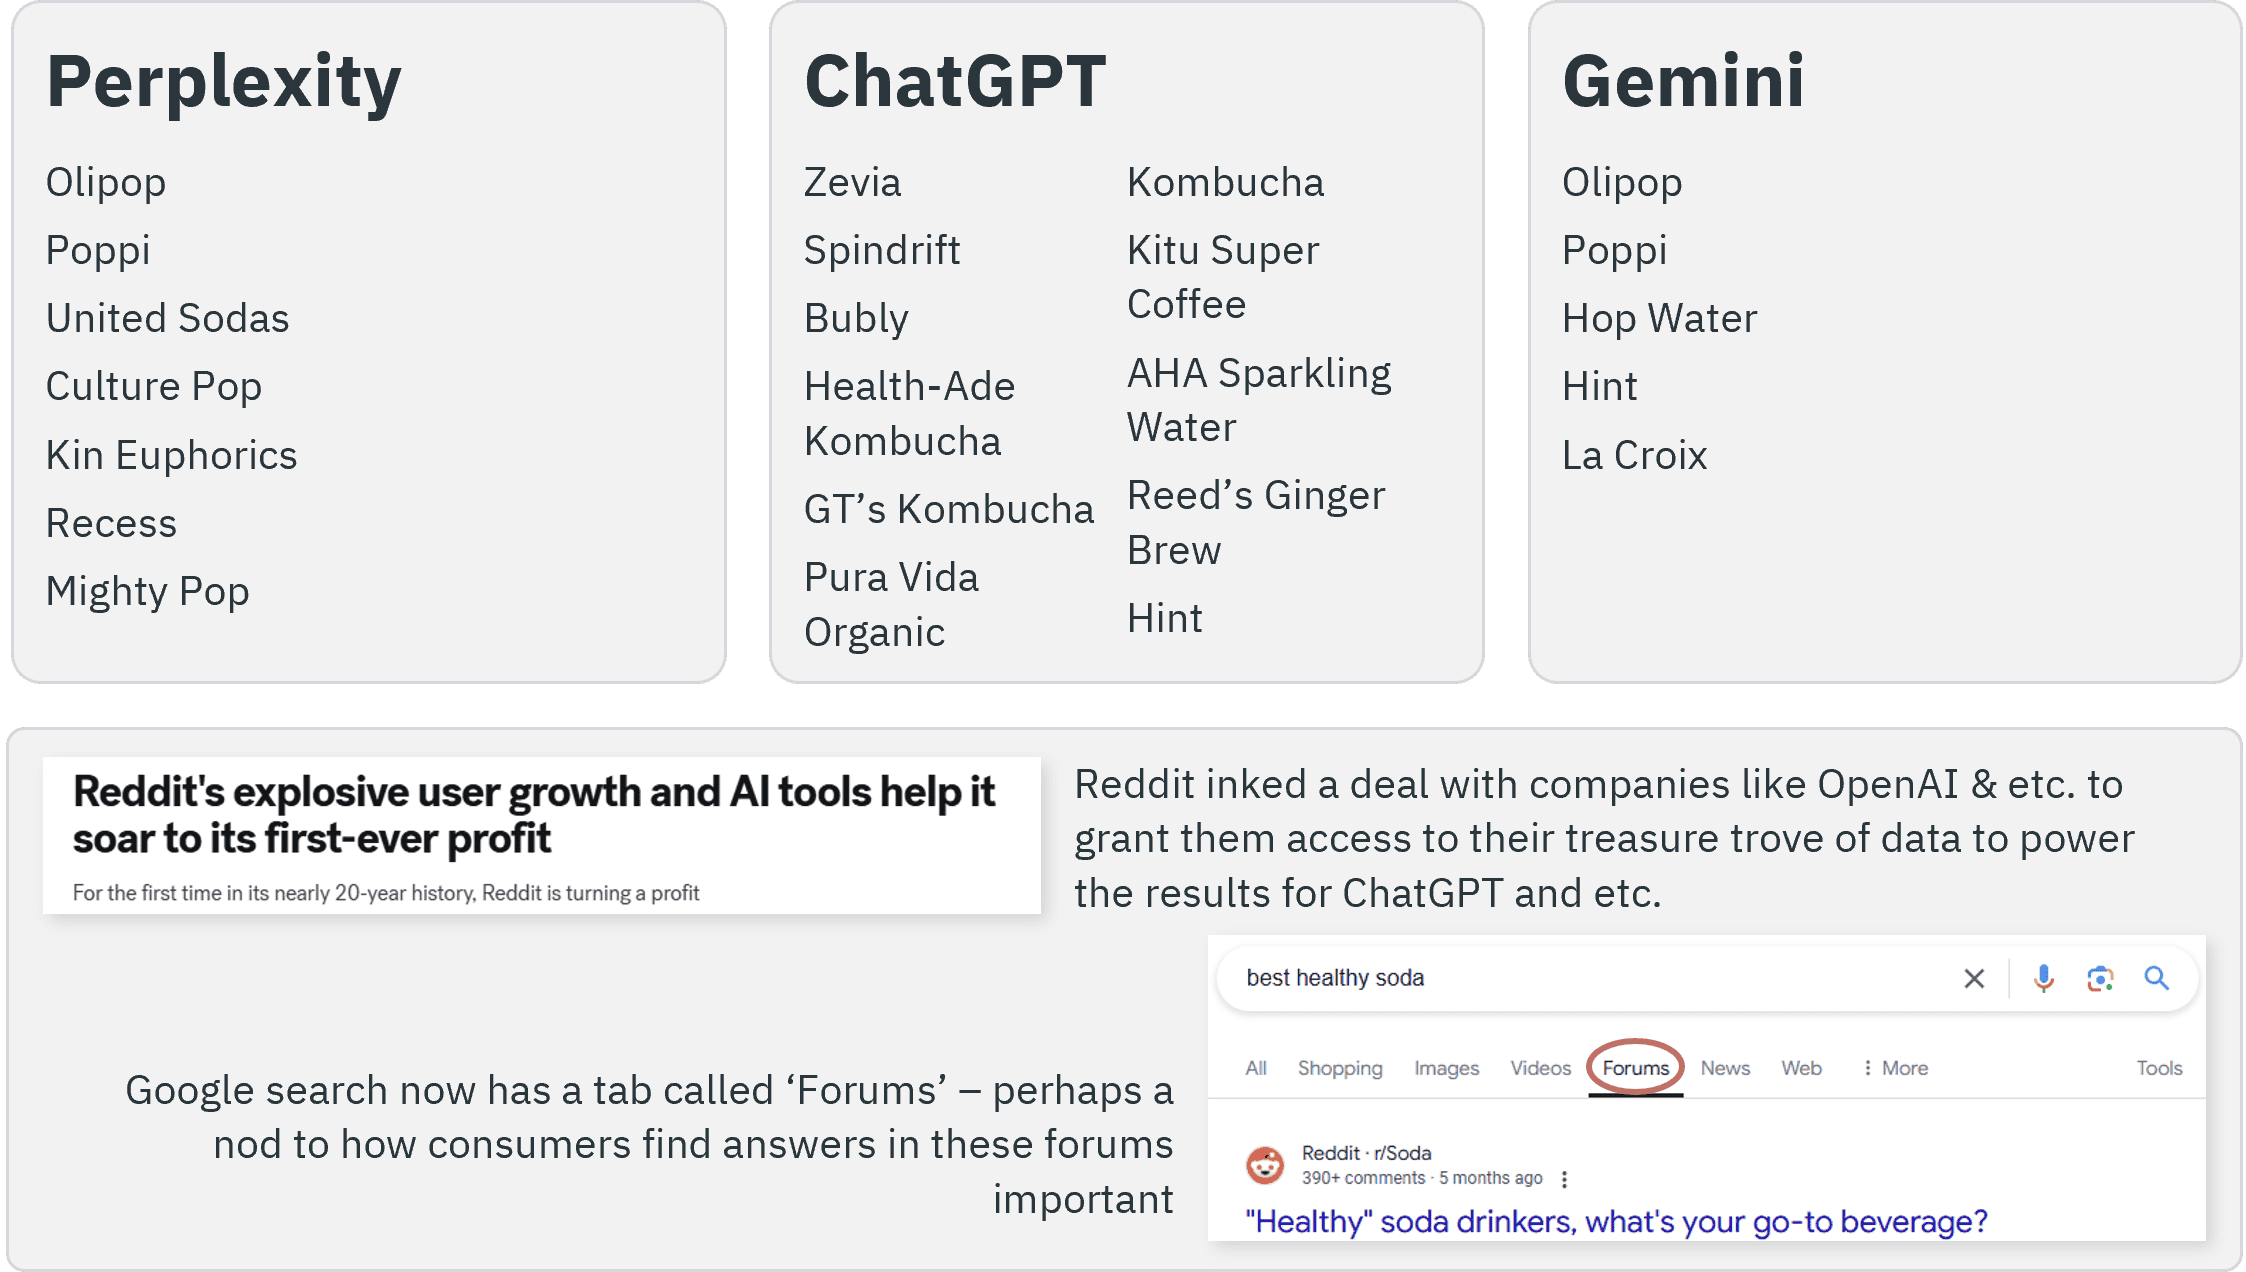Click the Reddit logo favicon in result

[1265, 1165]
